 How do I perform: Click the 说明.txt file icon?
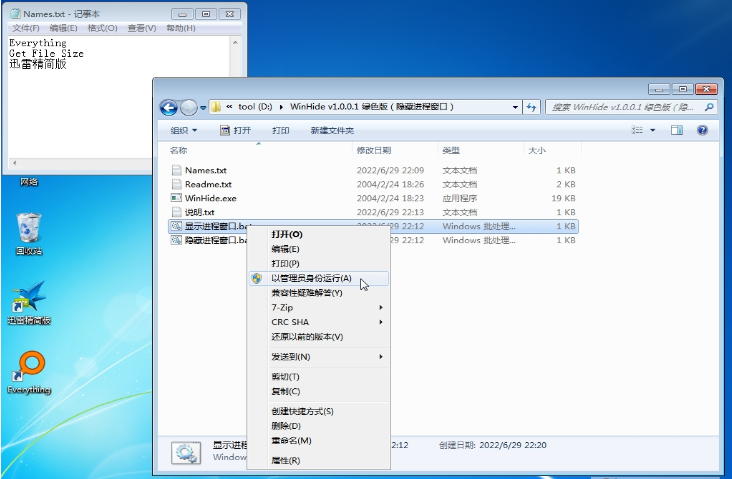coord(176,212)
